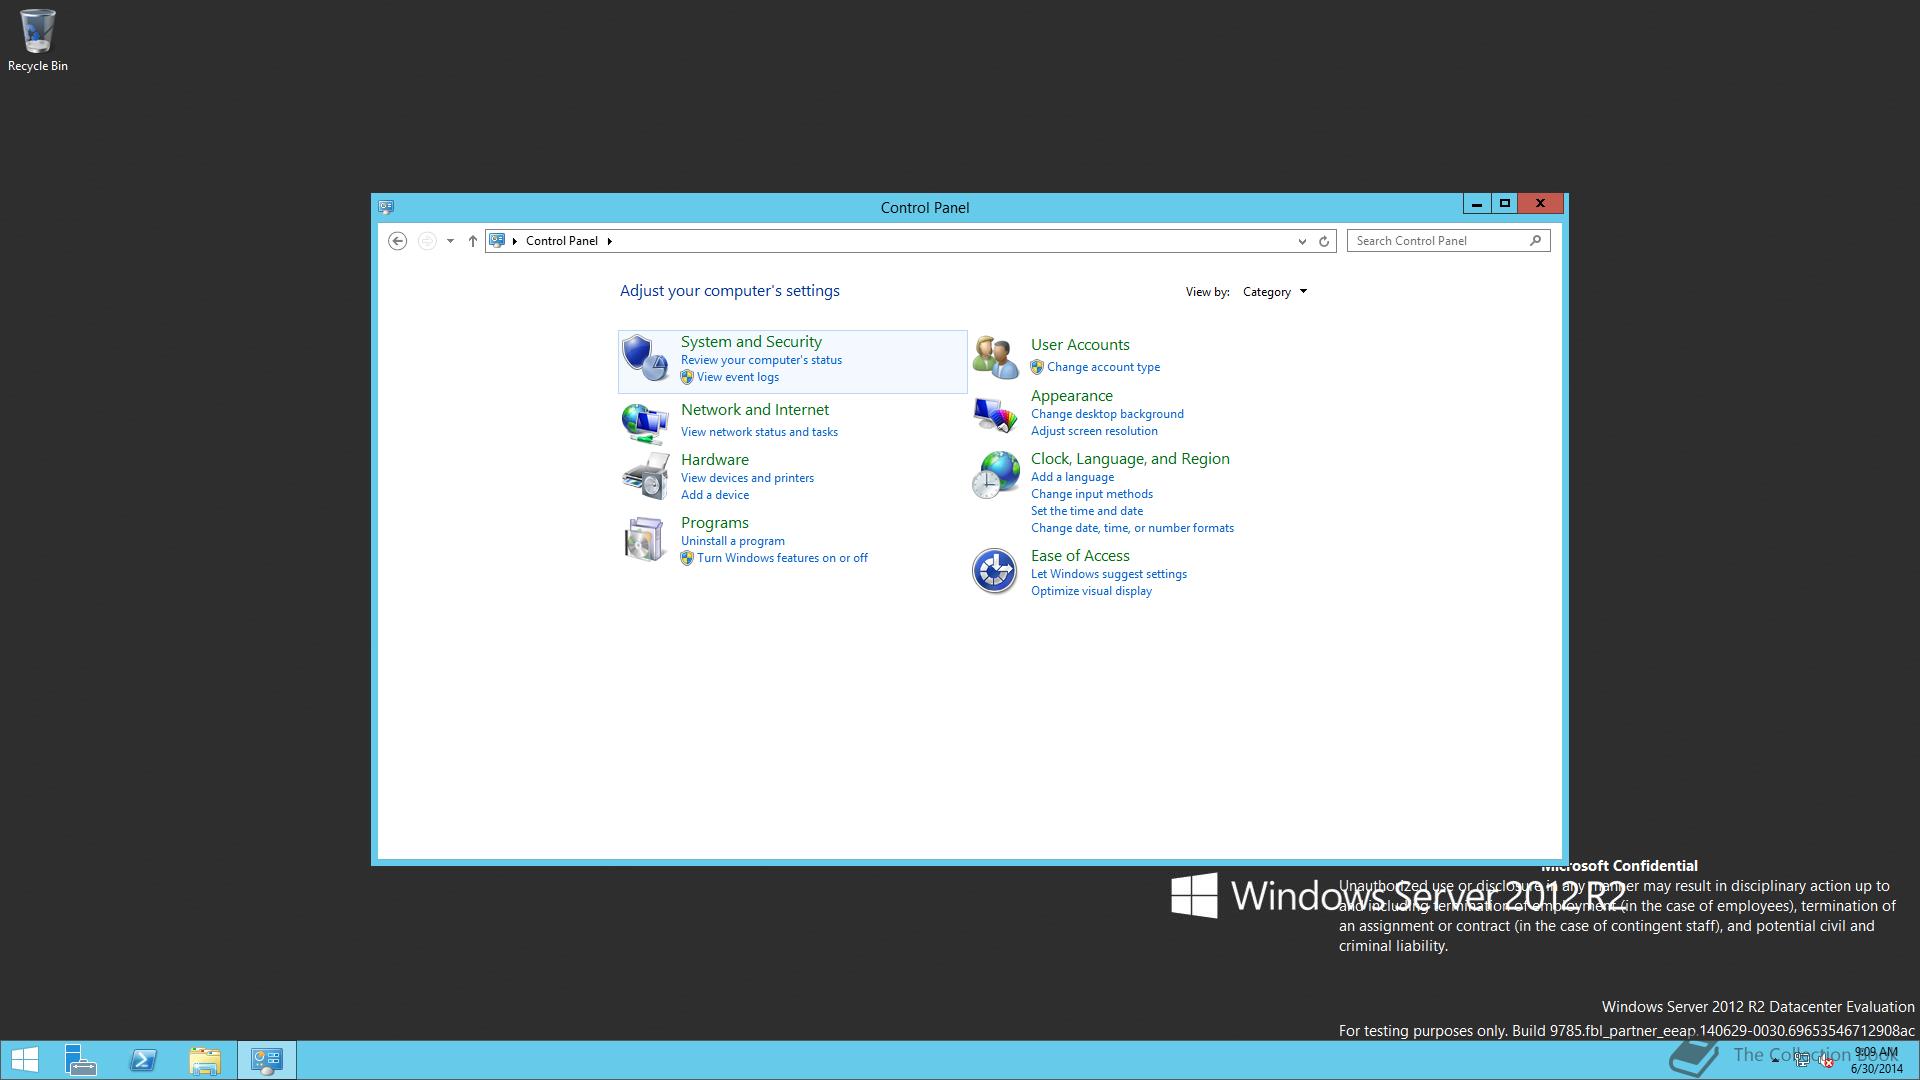Open the View by Category dropdown
The height and width of the screenshot is (1080, 1920).
pyautogui.click(x=1274, y=292)
